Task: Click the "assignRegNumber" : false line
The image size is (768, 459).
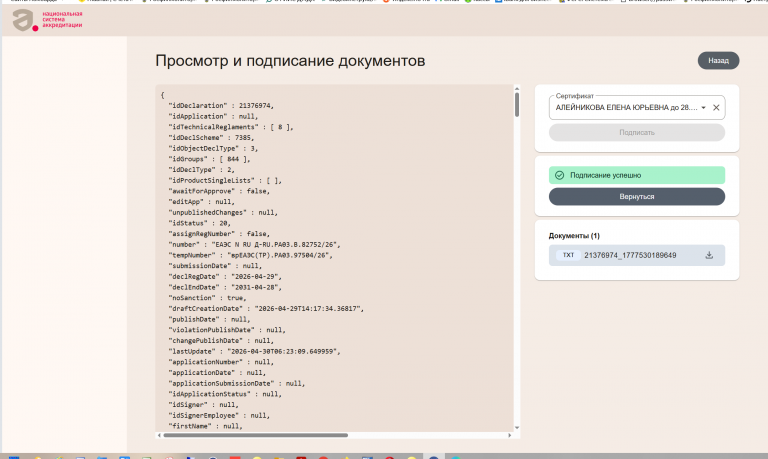Action: tap(219, 234)
